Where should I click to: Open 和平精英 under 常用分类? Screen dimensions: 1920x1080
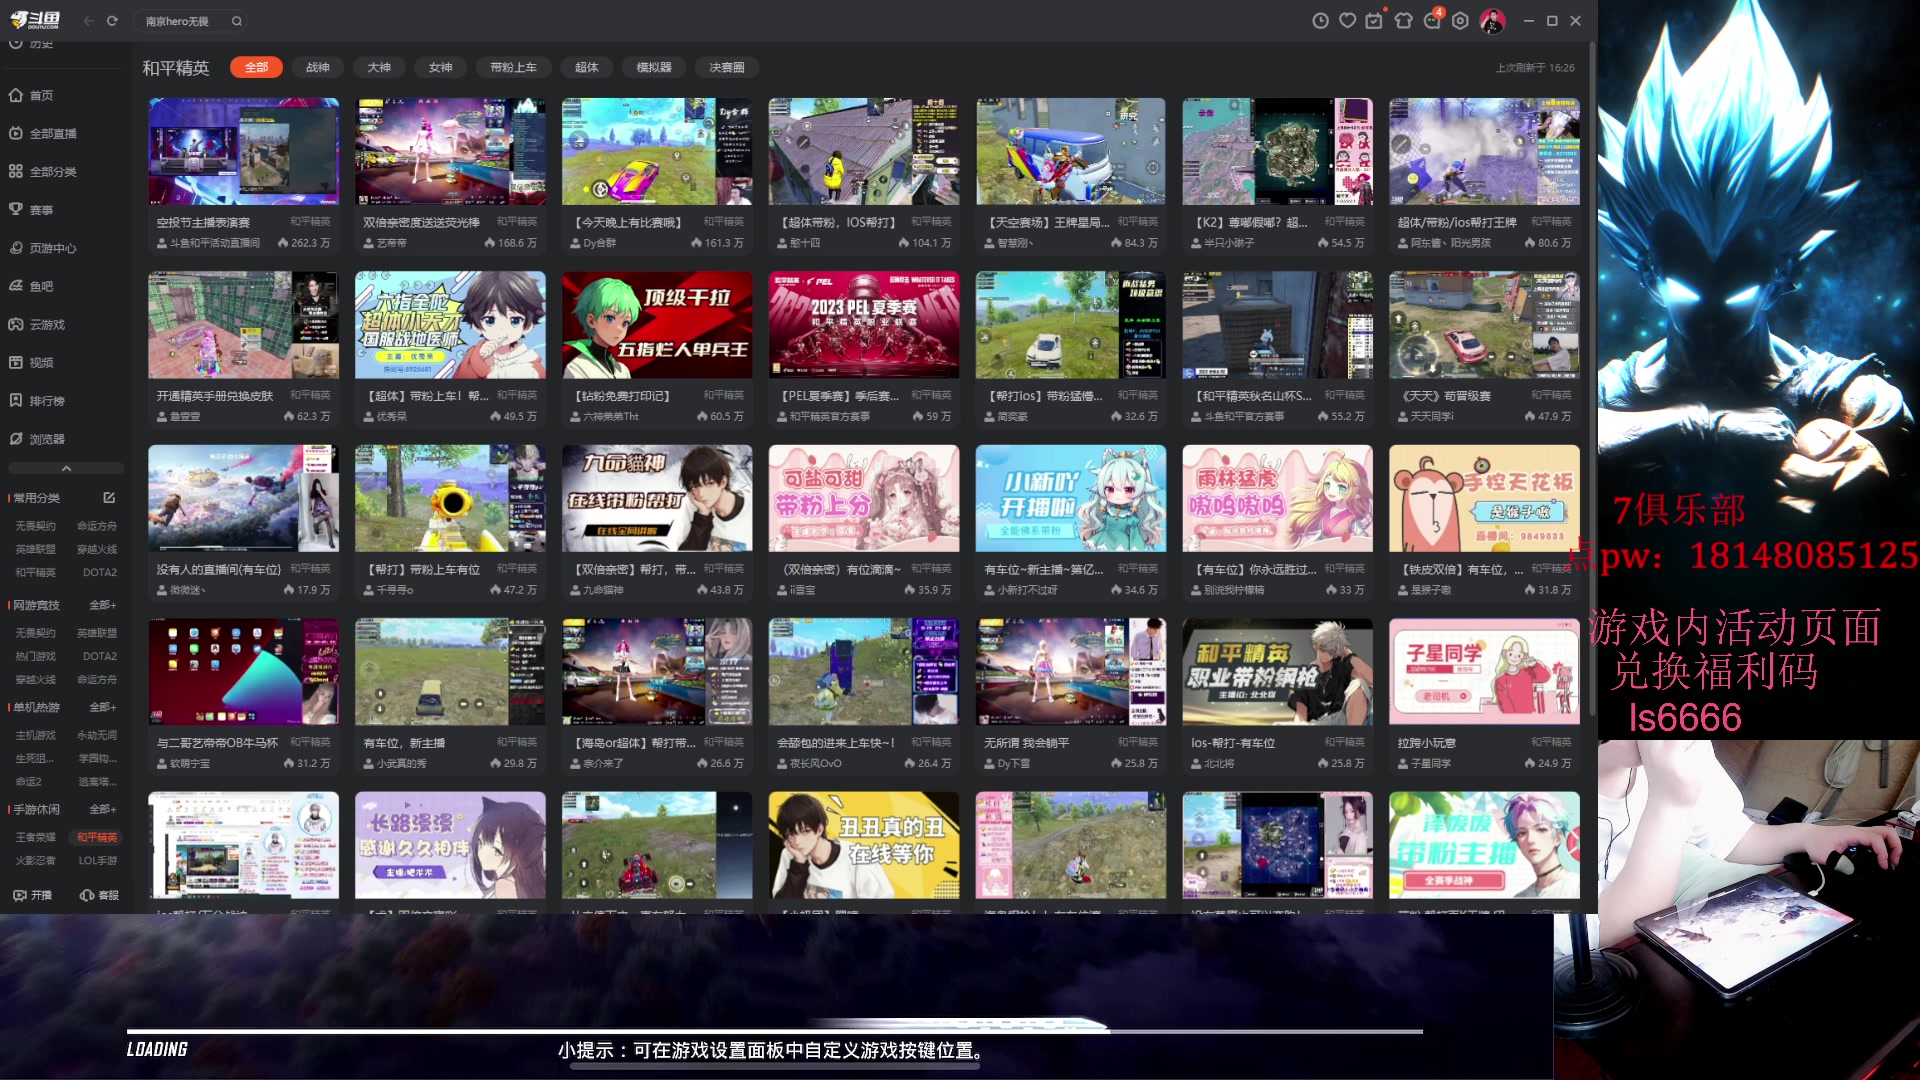36,573
